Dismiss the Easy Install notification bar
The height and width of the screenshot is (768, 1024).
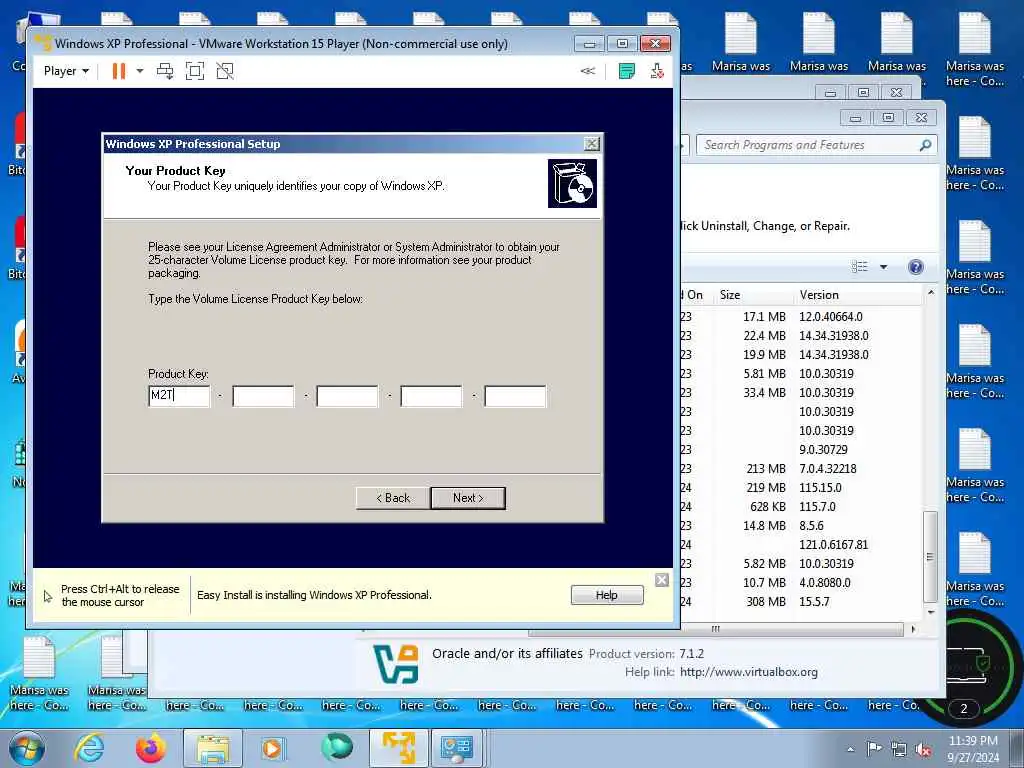pyautogui.click(x=662, y=580)
